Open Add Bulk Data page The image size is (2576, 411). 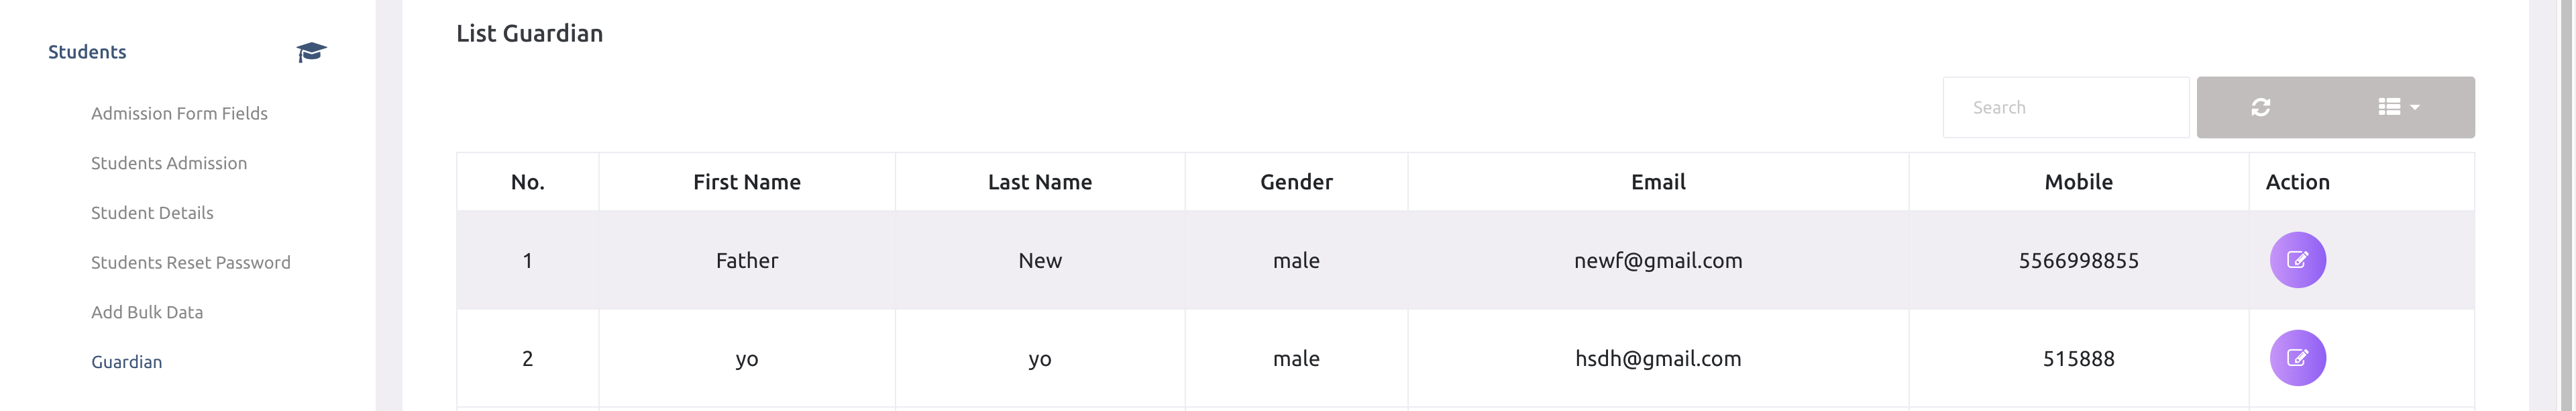pyautogui.click(x=147, y=312)
